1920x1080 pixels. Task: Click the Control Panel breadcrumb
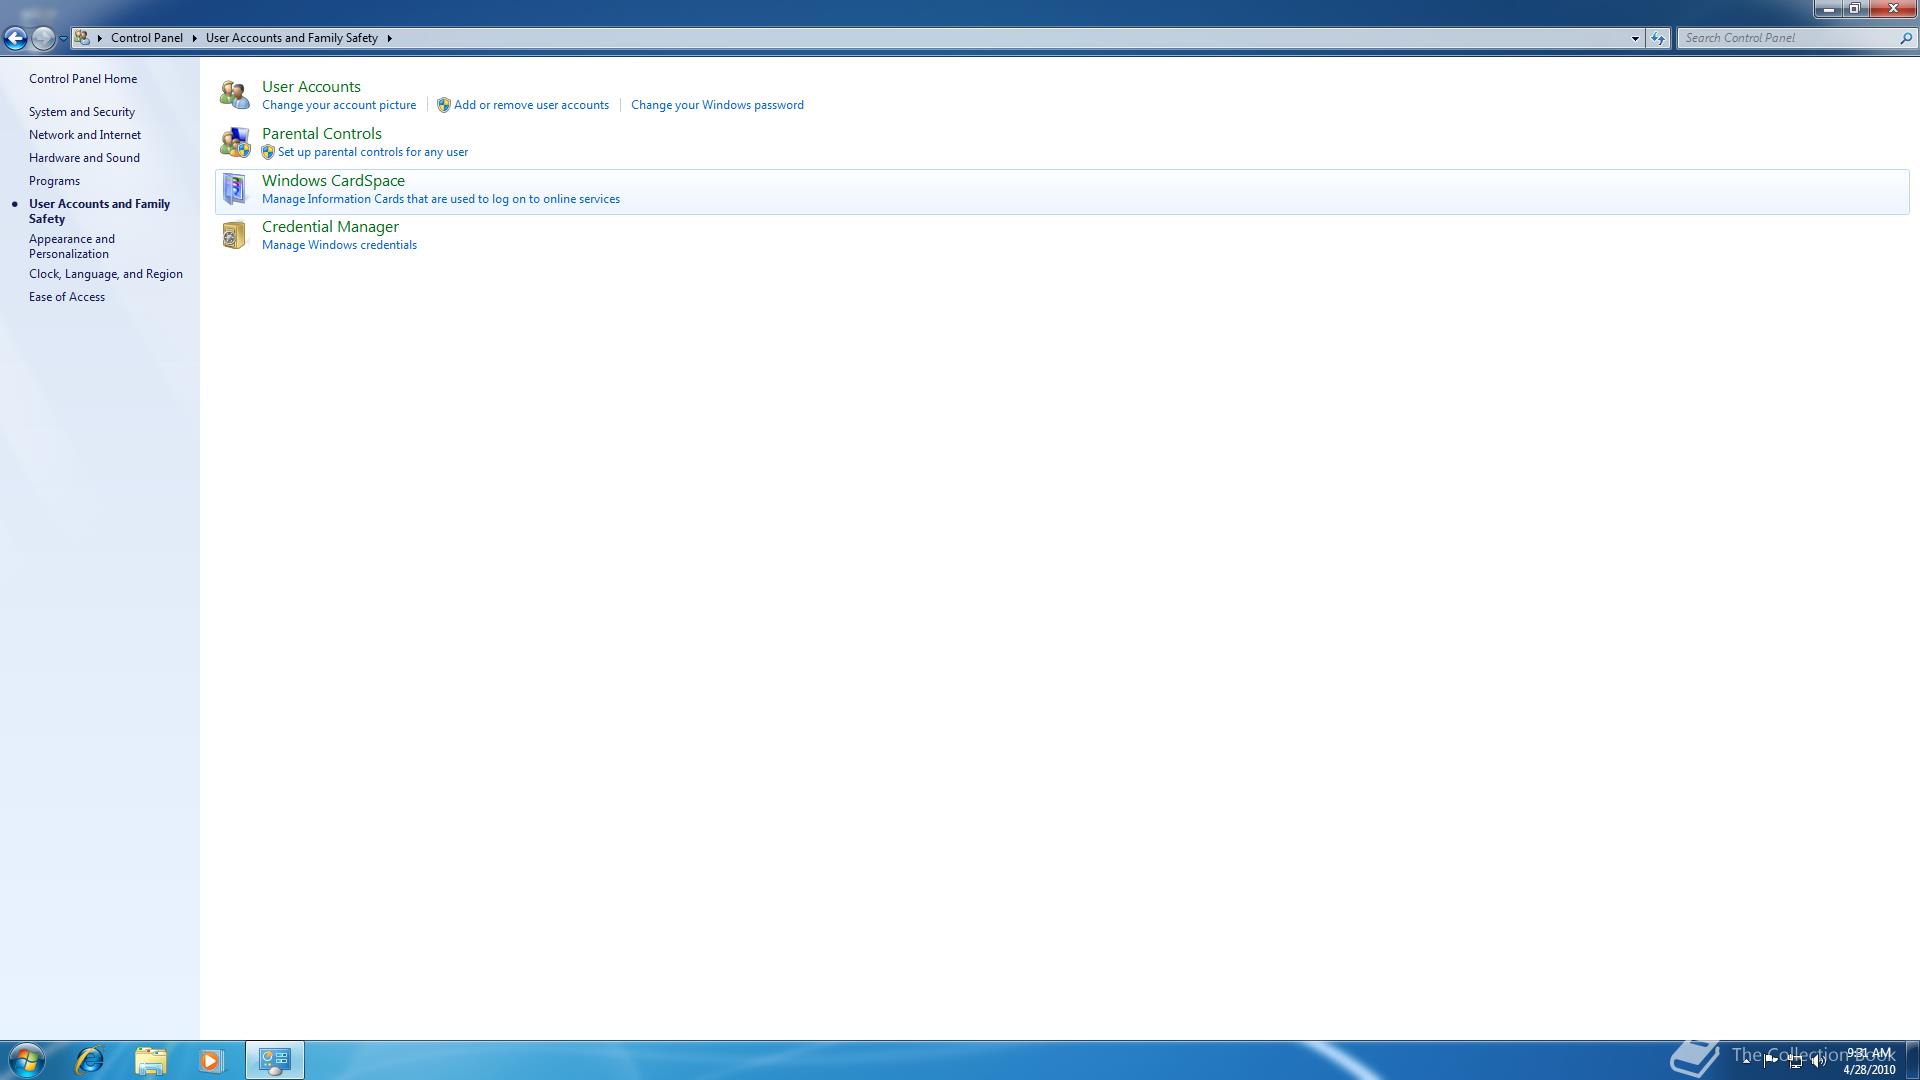pyautogui.click(x=147, y=38)
